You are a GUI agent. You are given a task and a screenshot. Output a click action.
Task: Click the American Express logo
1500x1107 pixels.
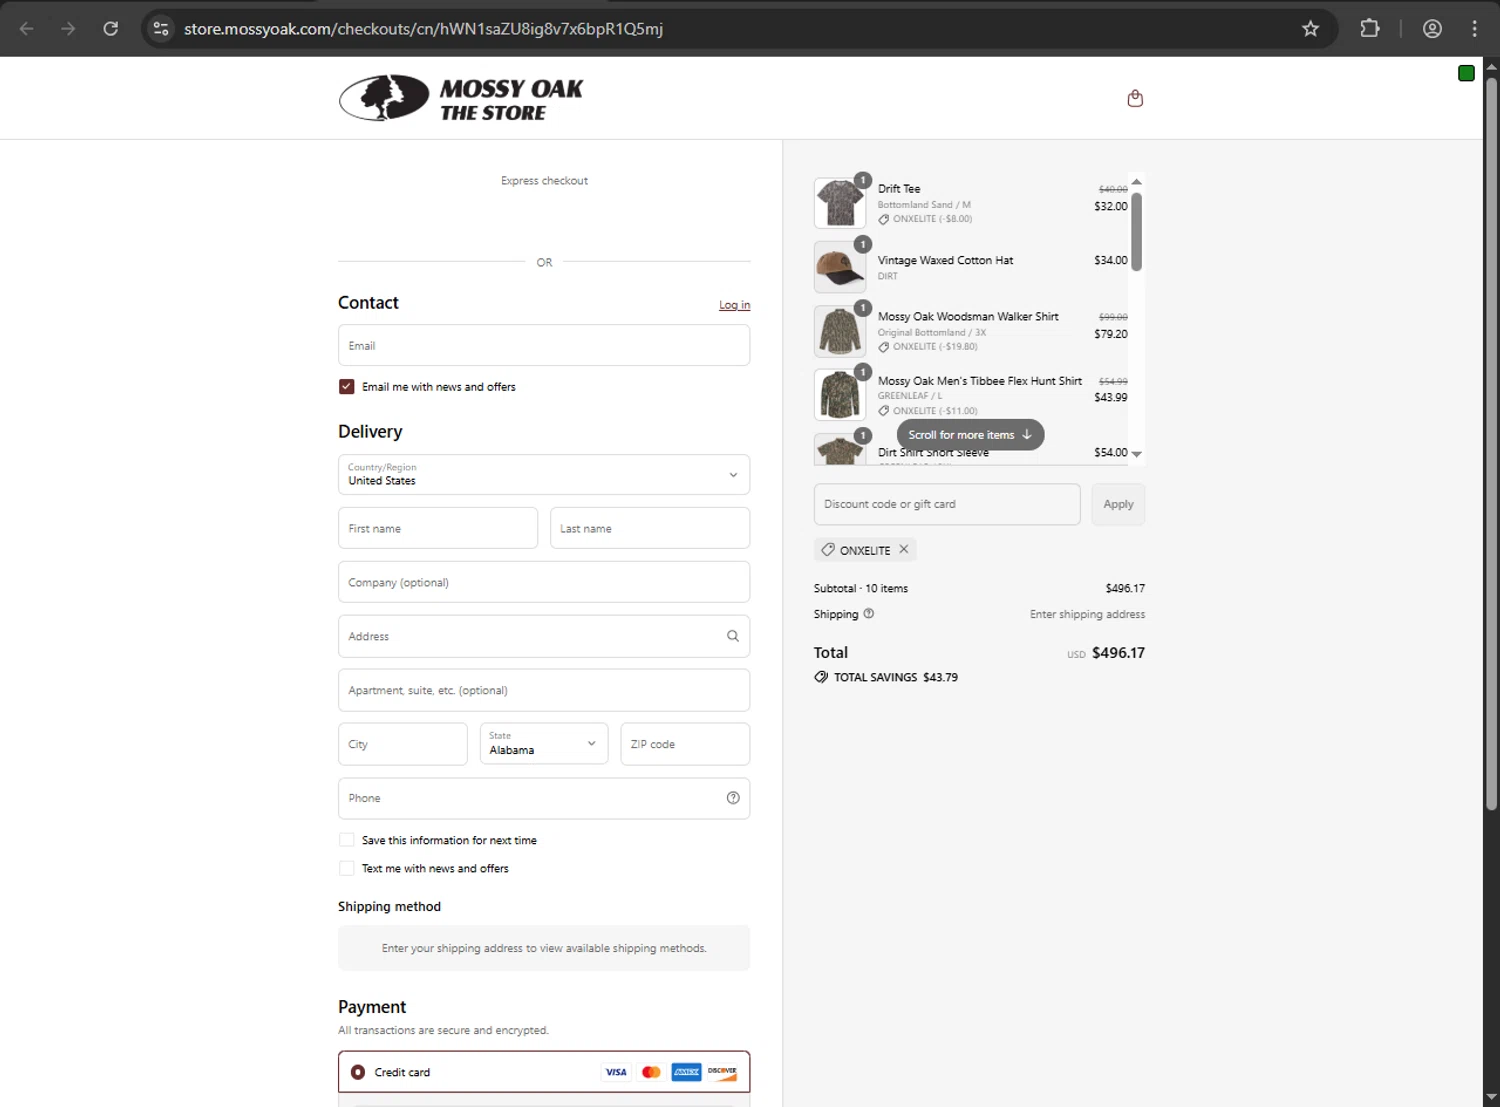click(686, 1072)
